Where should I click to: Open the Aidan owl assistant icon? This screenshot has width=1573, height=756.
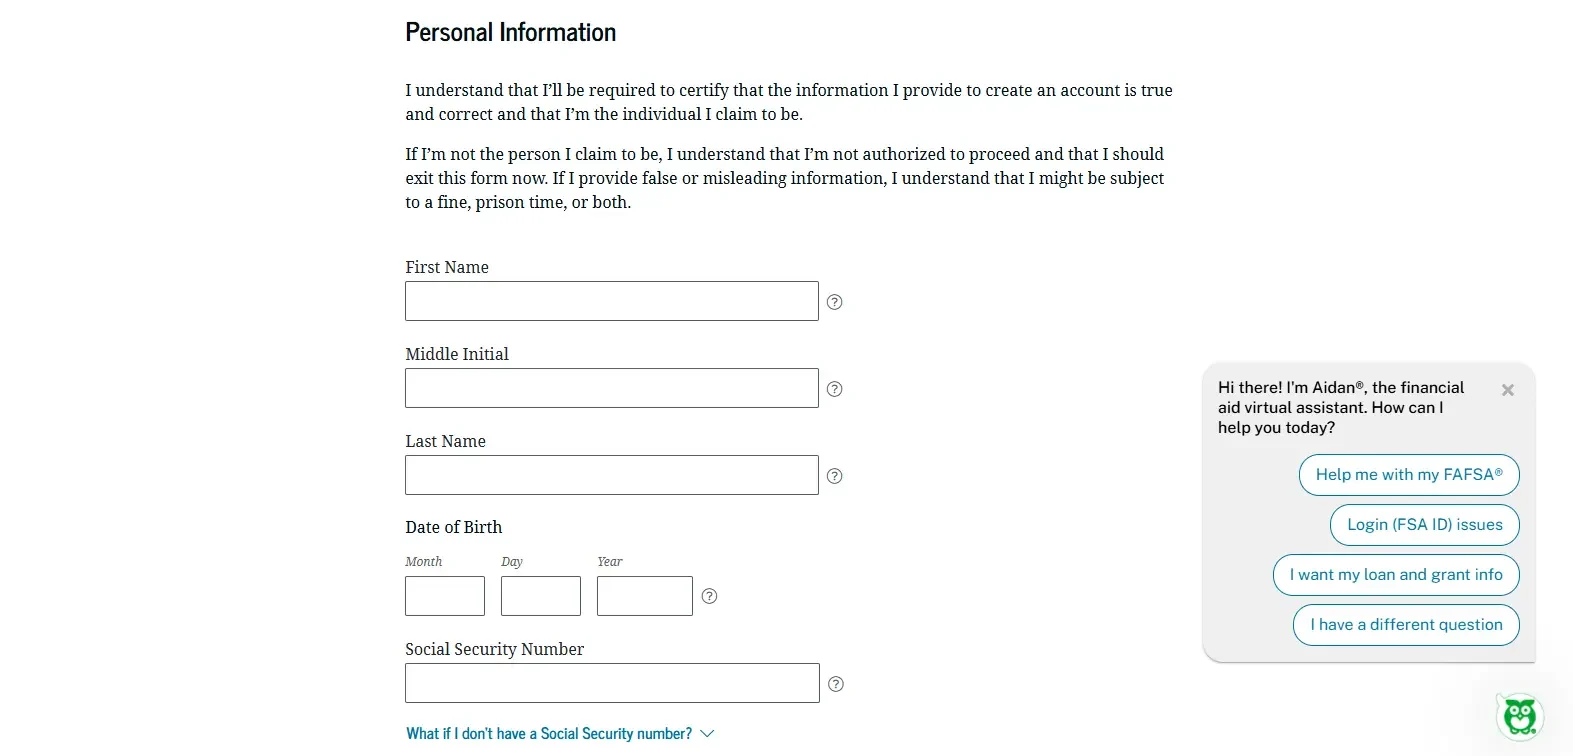point(1520,716)
